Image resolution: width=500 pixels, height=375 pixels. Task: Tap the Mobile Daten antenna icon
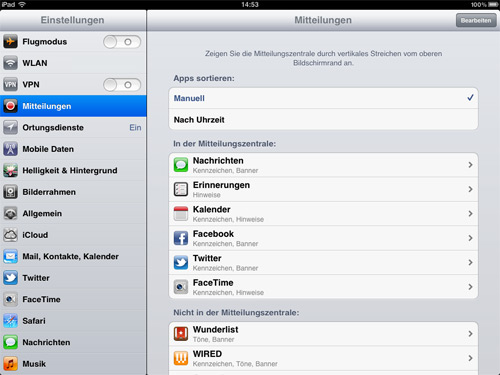(x=10, y=149)
